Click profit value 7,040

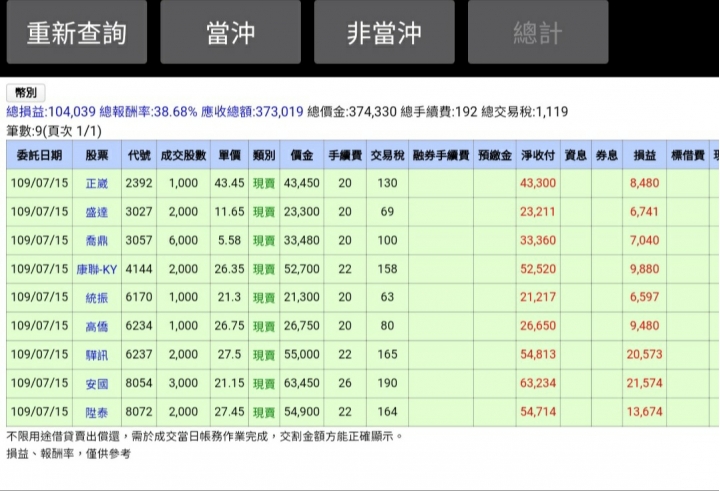645,240
